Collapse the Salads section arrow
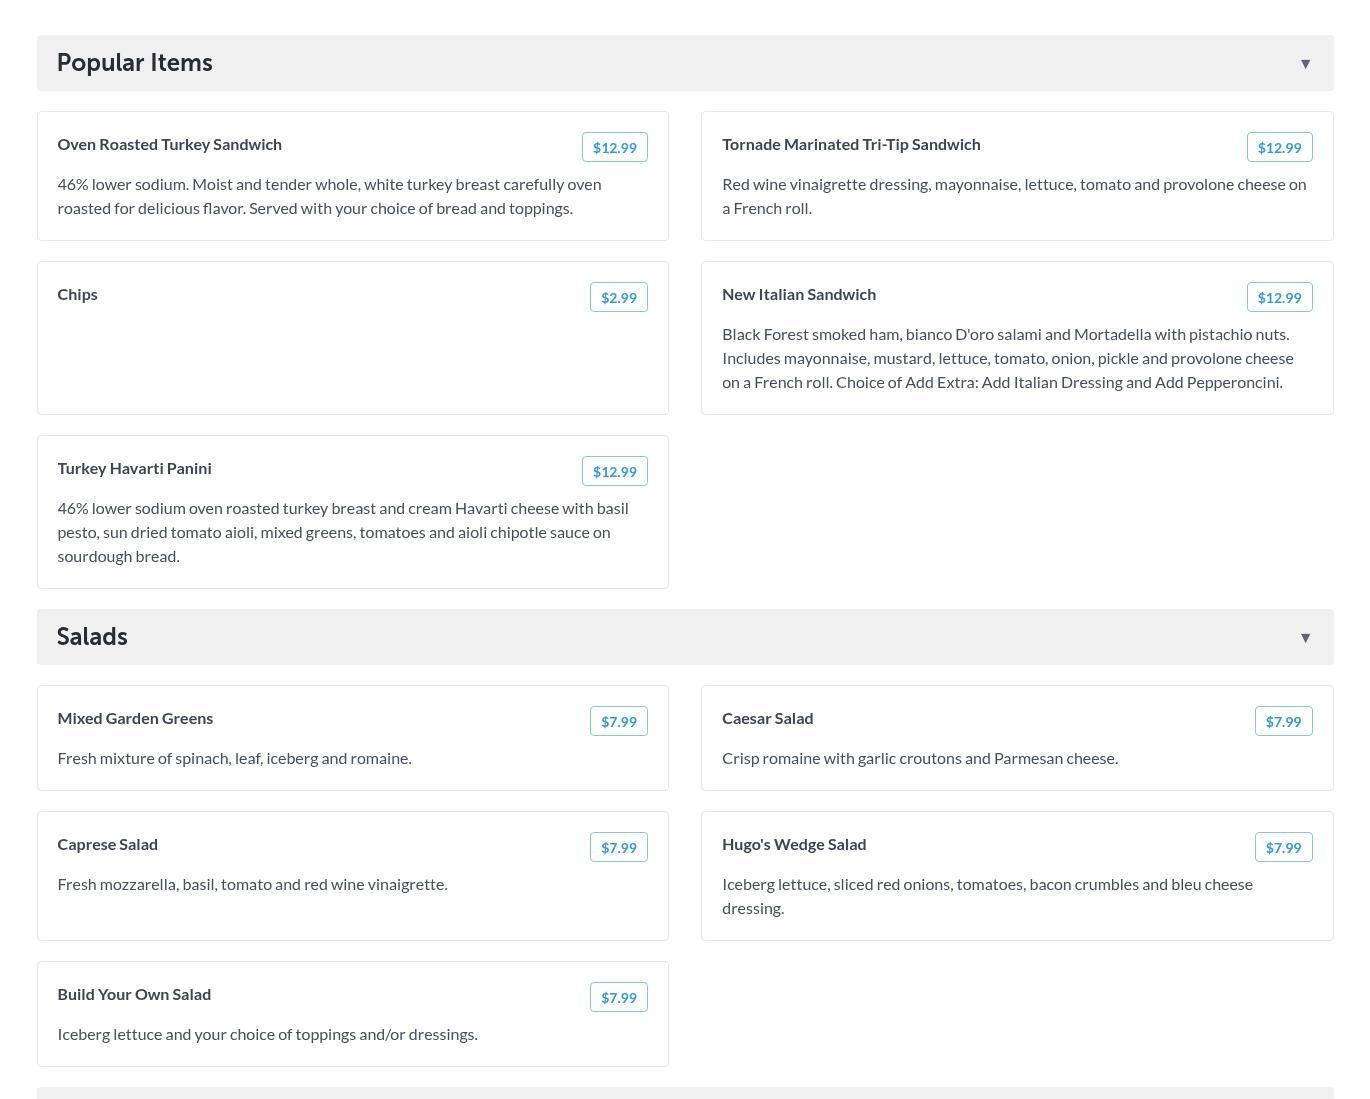 [x=1305, y=638]
